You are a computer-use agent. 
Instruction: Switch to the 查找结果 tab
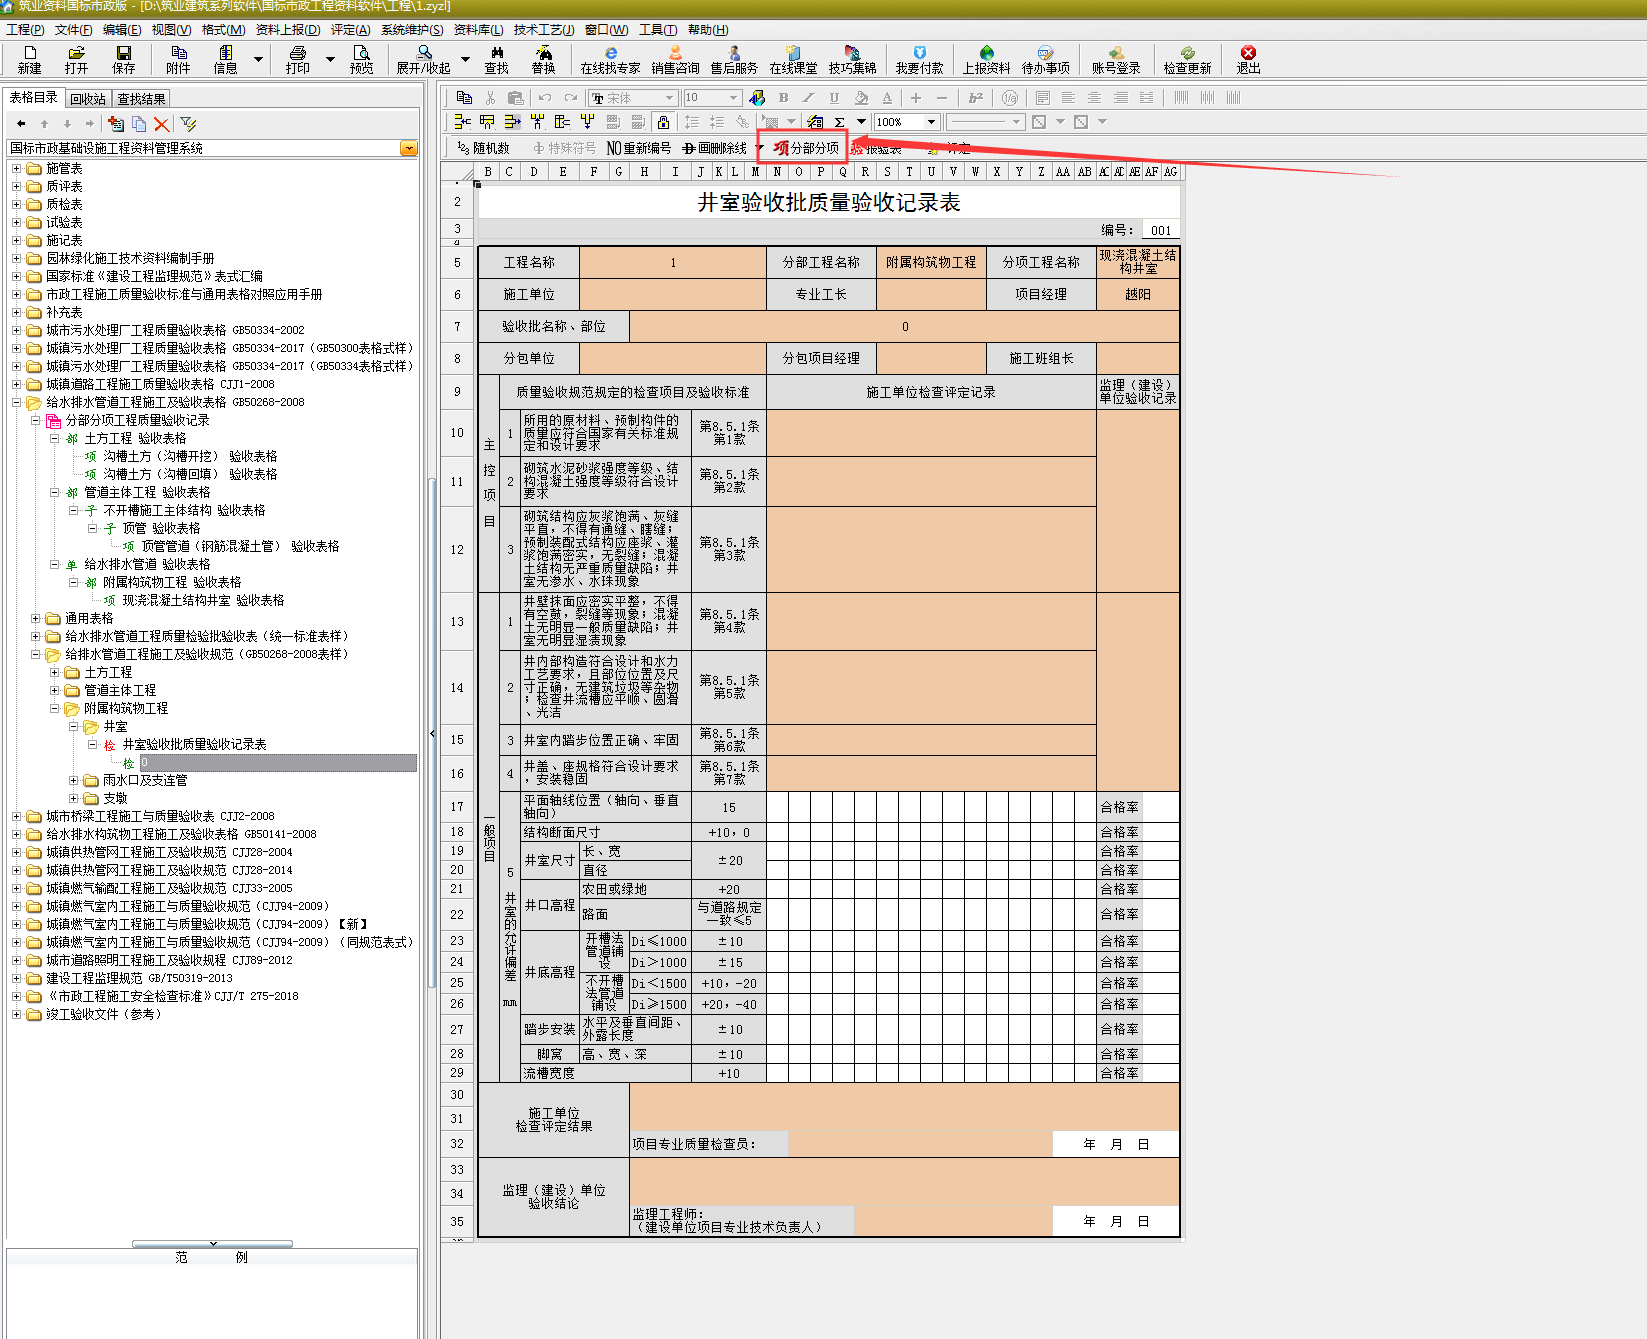141,99
